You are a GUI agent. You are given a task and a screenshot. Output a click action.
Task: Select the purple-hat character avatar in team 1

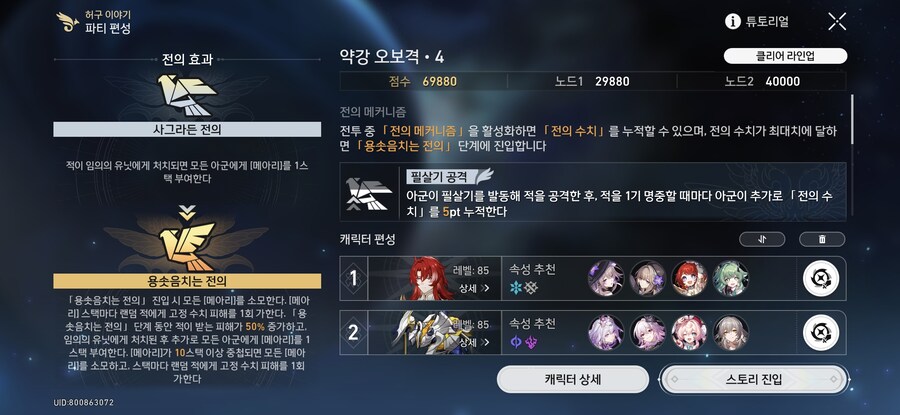(x=606, y=278)
